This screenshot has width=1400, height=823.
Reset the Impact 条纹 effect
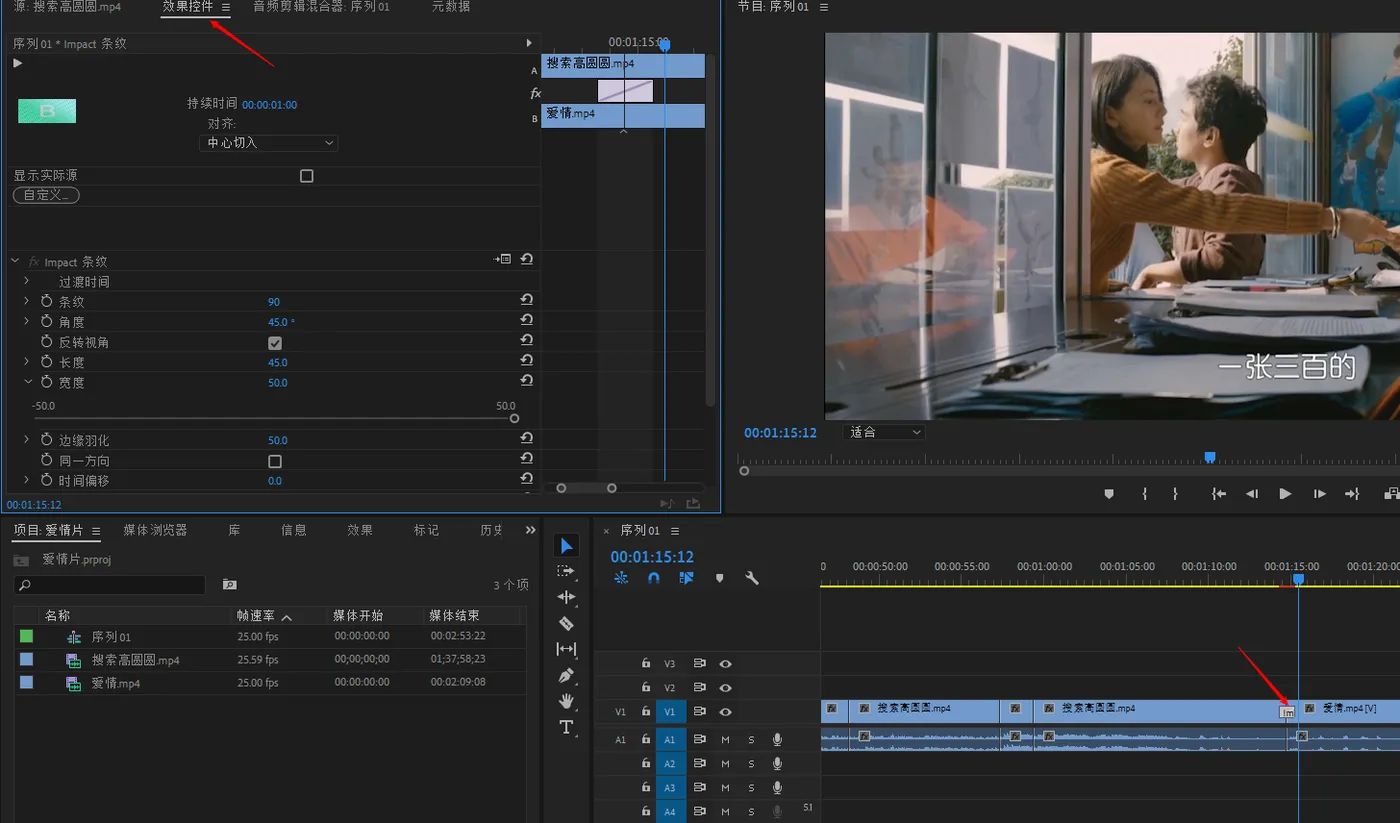click(526, 259)
